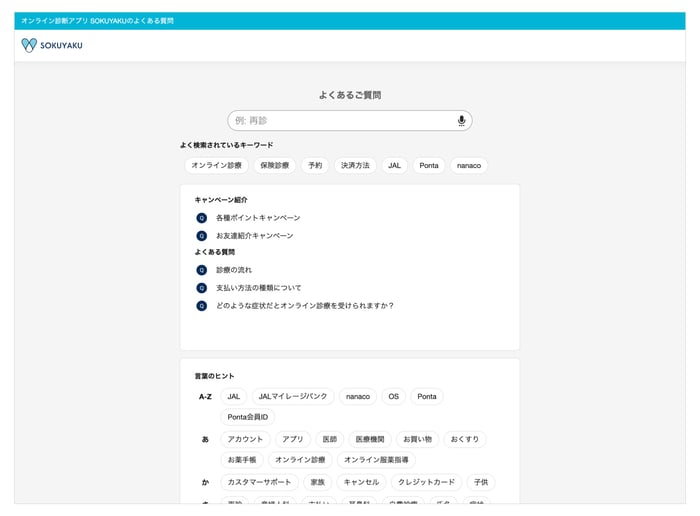Choose Ponta tag in A-Z word hints
This screenshot has width=700, height=516.
[427, 396]
